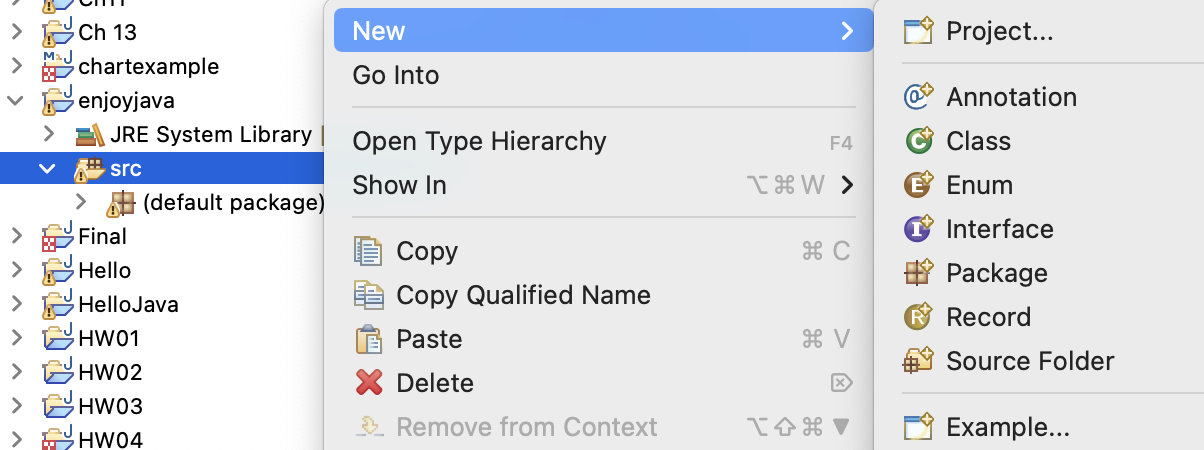Click the red Delete X icon
The image size is (1204, 450).
(370, 383)
